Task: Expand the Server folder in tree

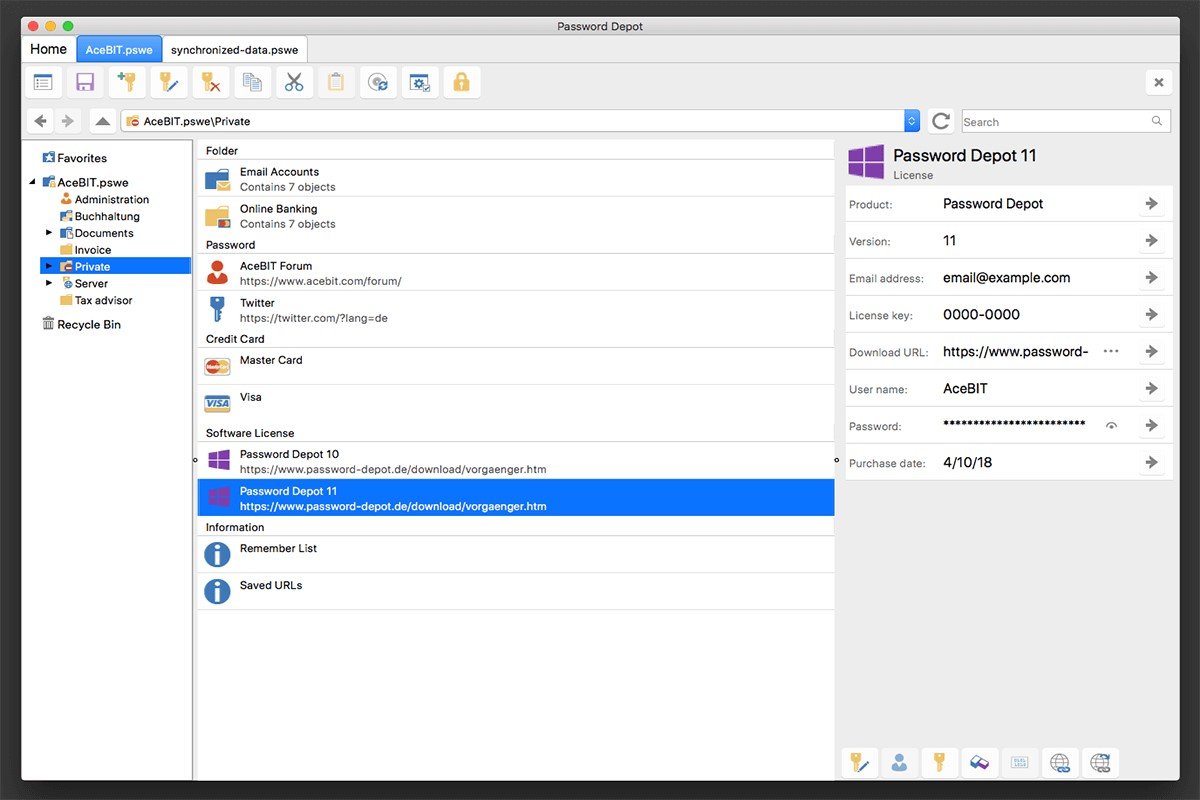Action: coord(49,283)
